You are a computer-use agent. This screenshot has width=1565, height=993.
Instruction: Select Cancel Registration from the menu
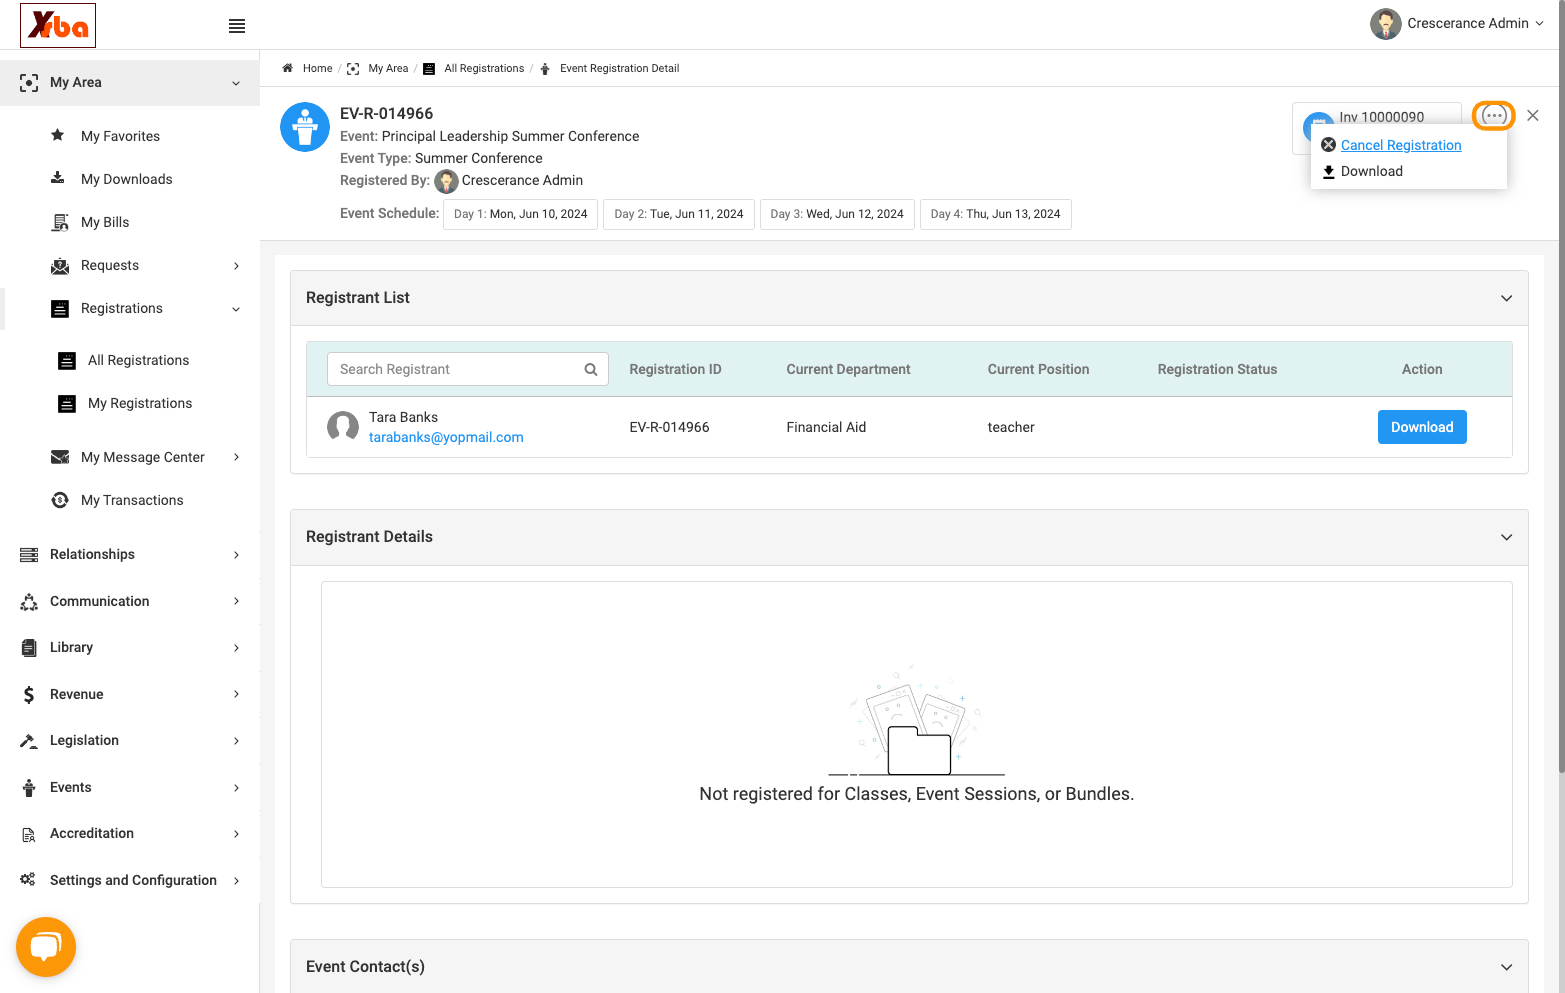[1401, 145]
